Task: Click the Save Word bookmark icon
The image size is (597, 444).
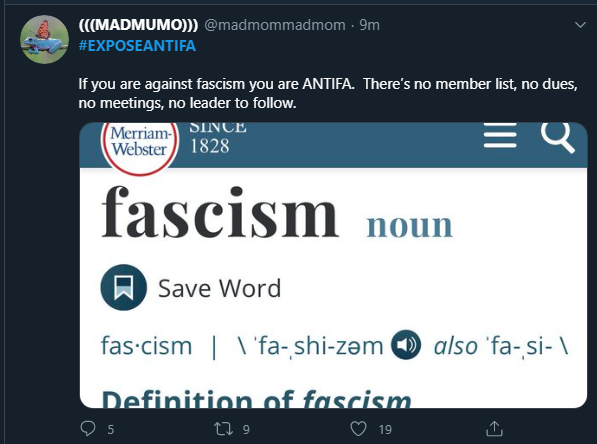Action: click(x=124, y=287)
